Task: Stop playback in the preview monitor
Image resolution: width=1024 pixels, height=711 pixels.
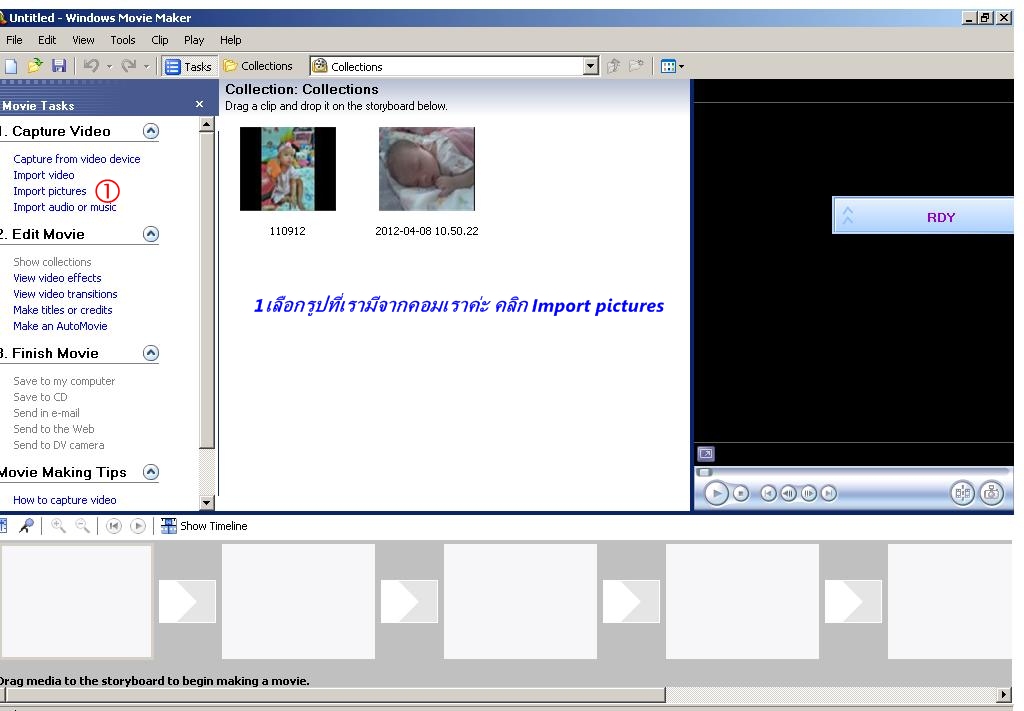Action: tap(741, 494)
